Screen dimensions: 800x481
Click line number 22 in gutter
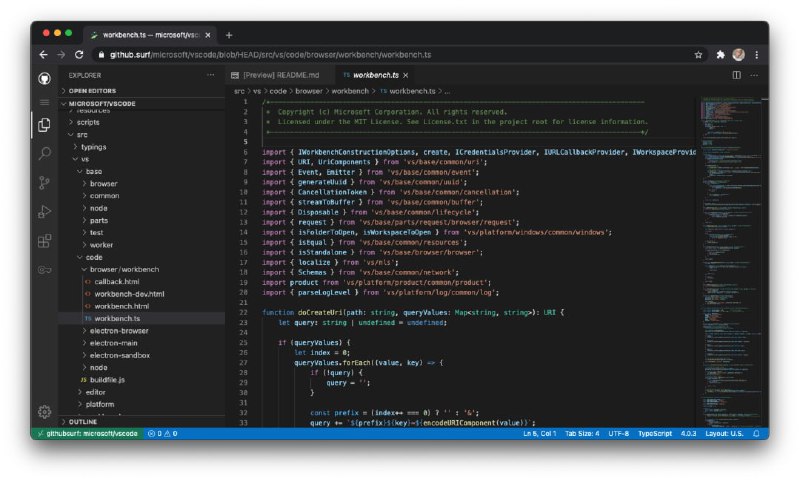[x=243, y=313]
